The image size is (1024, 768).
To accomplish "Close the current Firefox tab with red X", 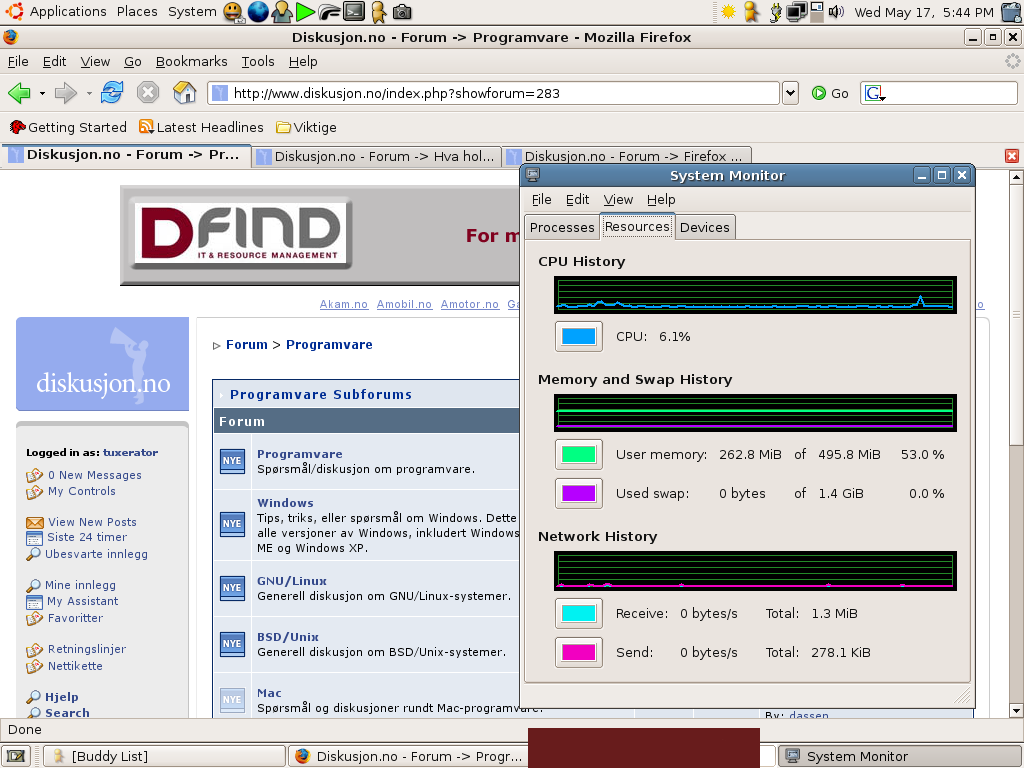I will point(1011,156).
